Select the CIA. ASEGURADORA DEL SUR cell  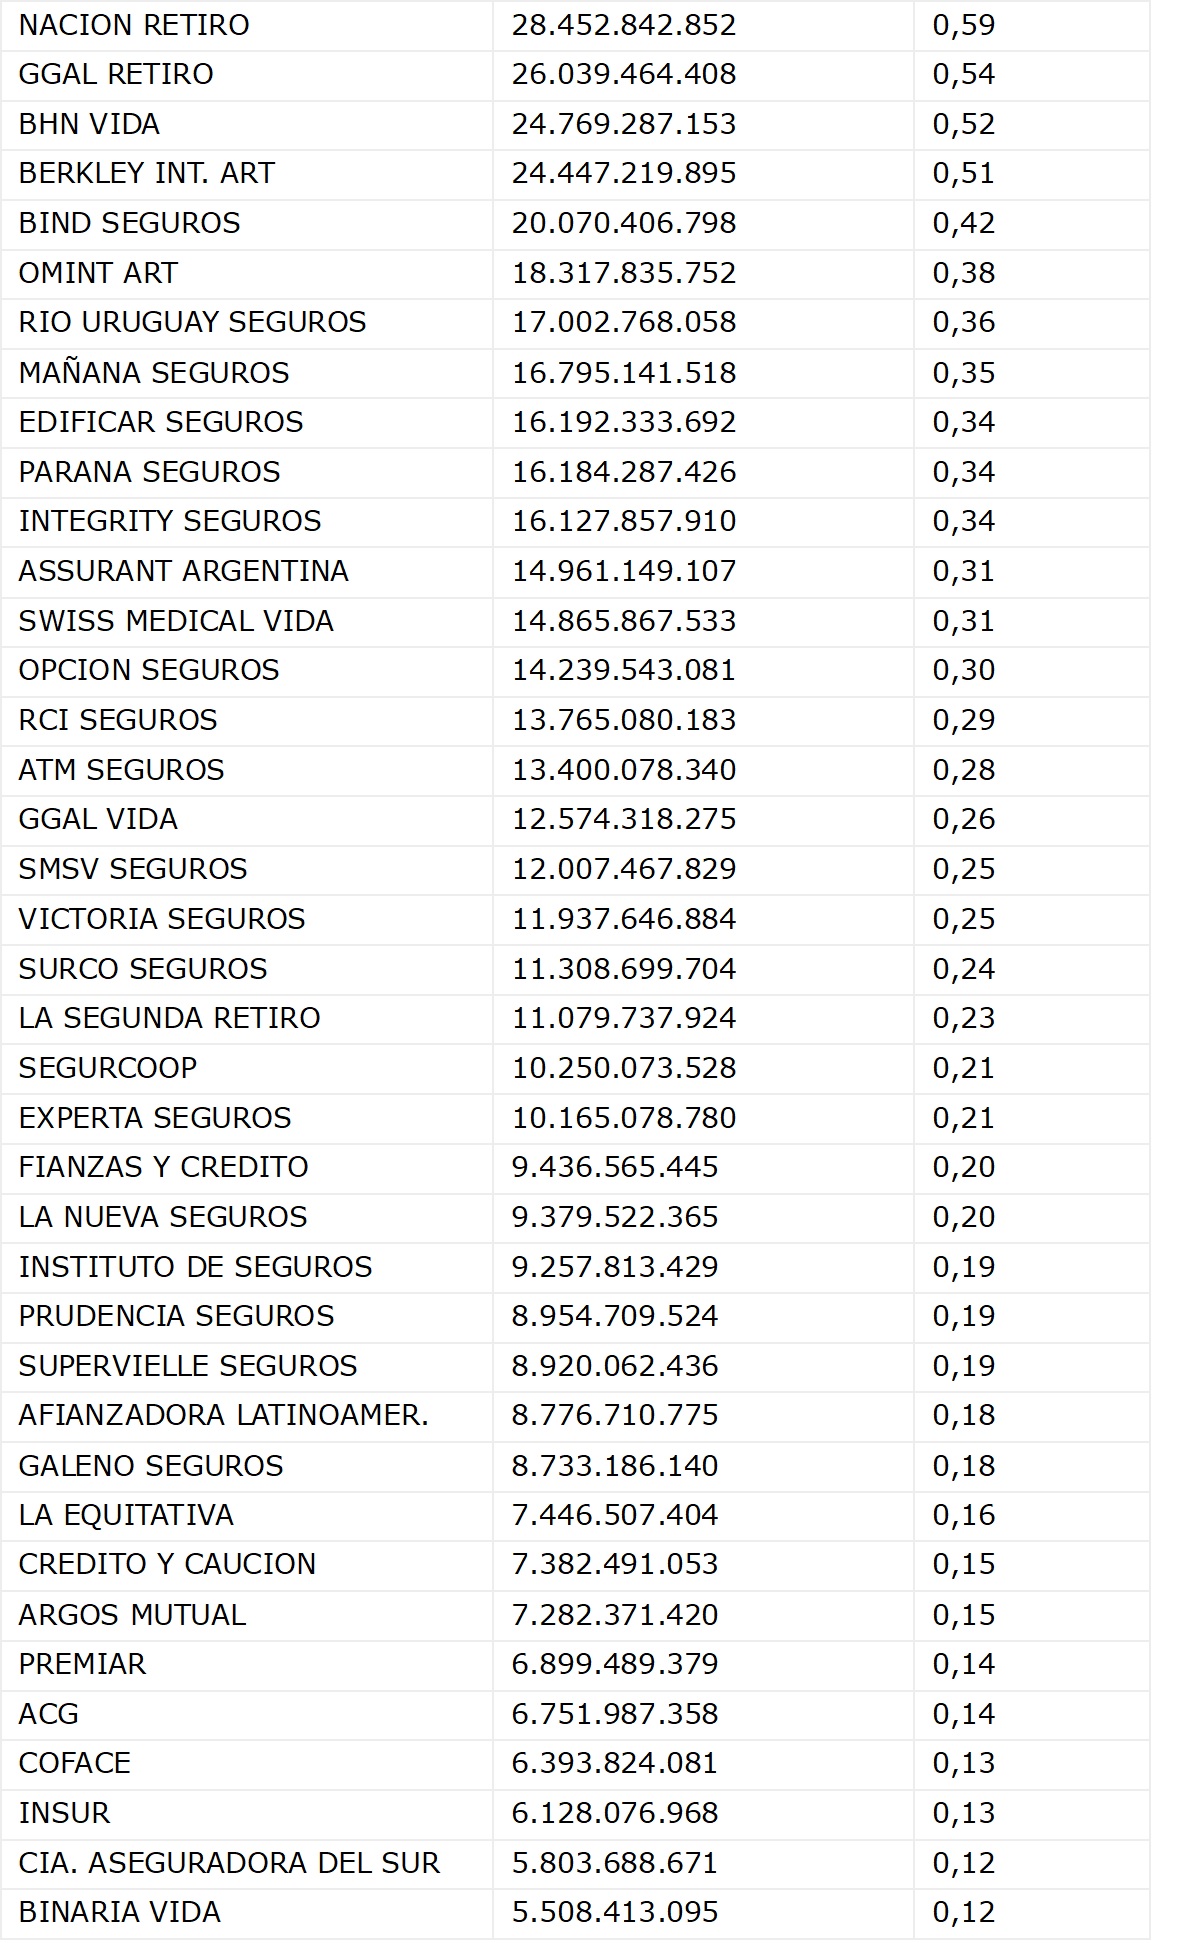[x=229, y=1863]
